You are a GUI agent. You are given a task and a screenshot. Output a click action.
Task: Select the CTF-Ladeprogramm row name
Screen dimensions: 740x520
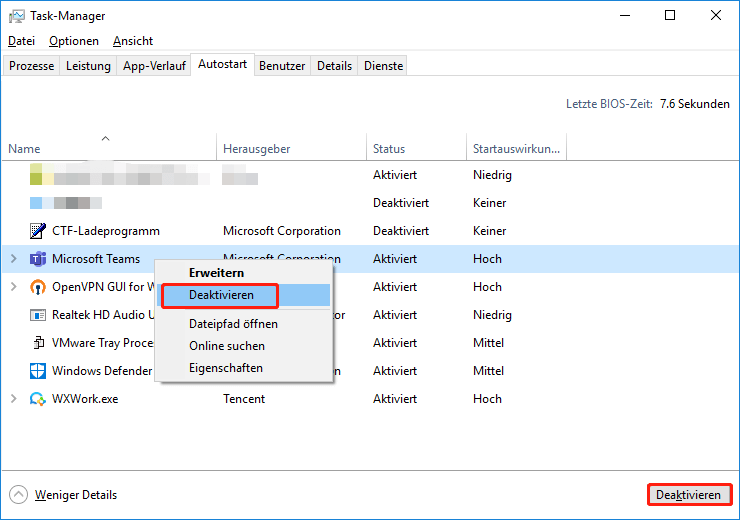coord(106,231)
